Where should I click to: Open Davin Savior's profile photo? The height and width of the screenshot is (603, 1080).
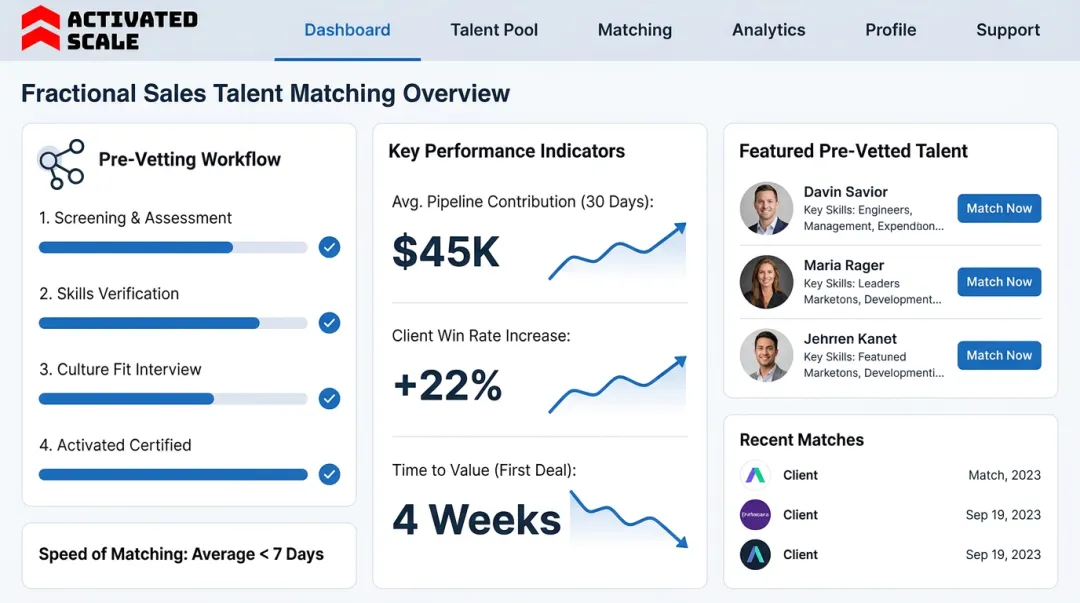(x=766, y=208)
